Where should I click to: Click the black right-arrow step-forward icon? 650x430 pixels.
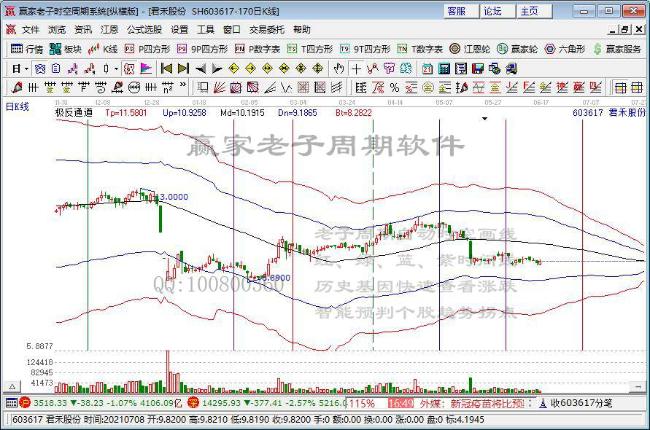tap(217, 68)
